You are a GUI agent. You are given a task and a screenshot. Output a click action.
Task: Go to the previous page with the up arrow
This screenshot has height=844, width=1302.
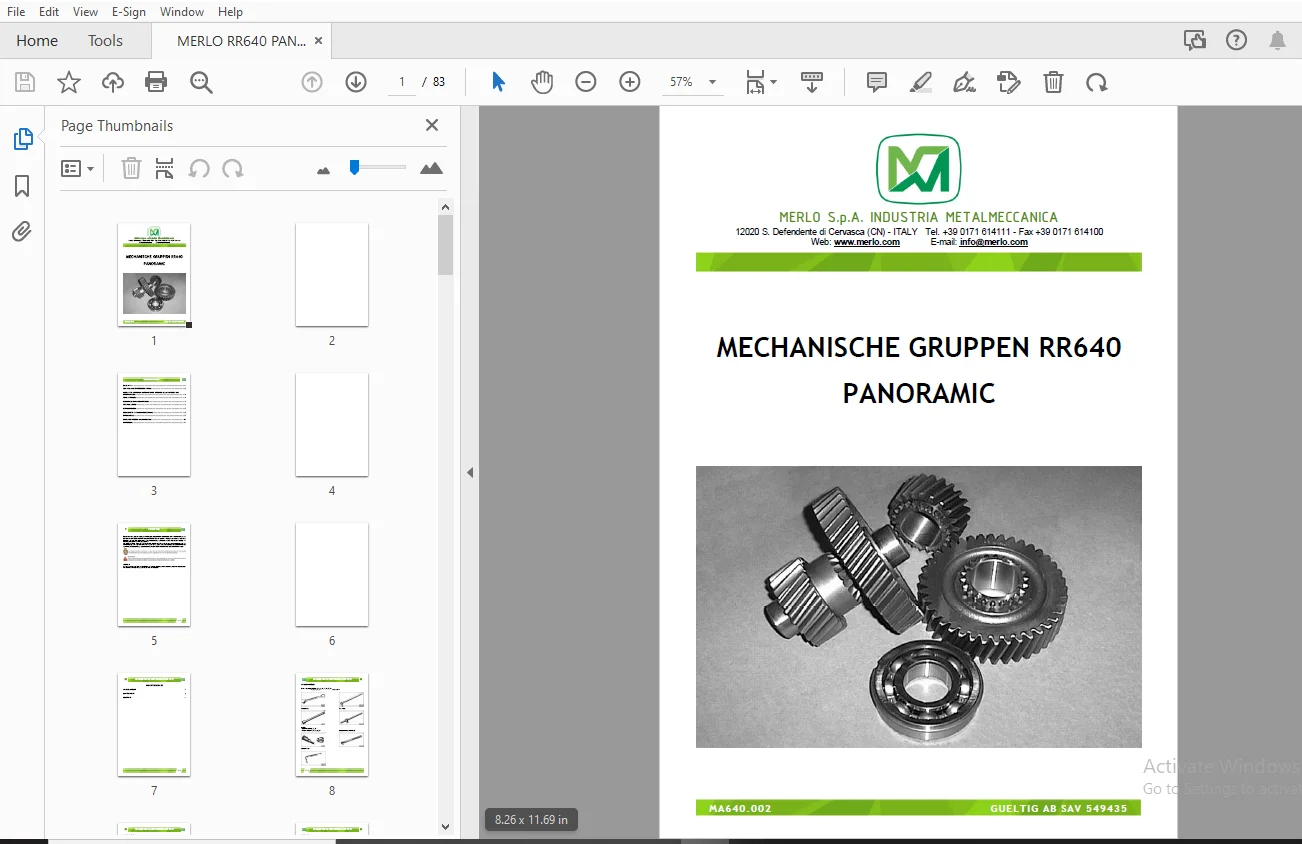(x=312, y=82)
